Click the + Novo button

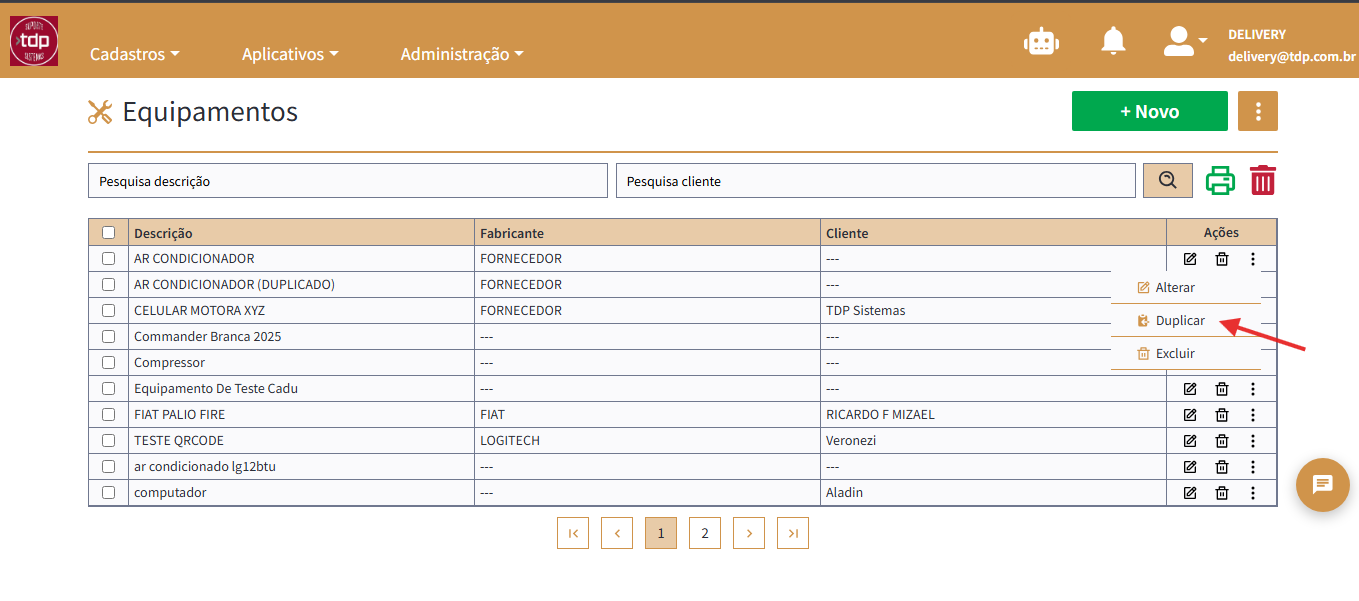[1150, 111]
